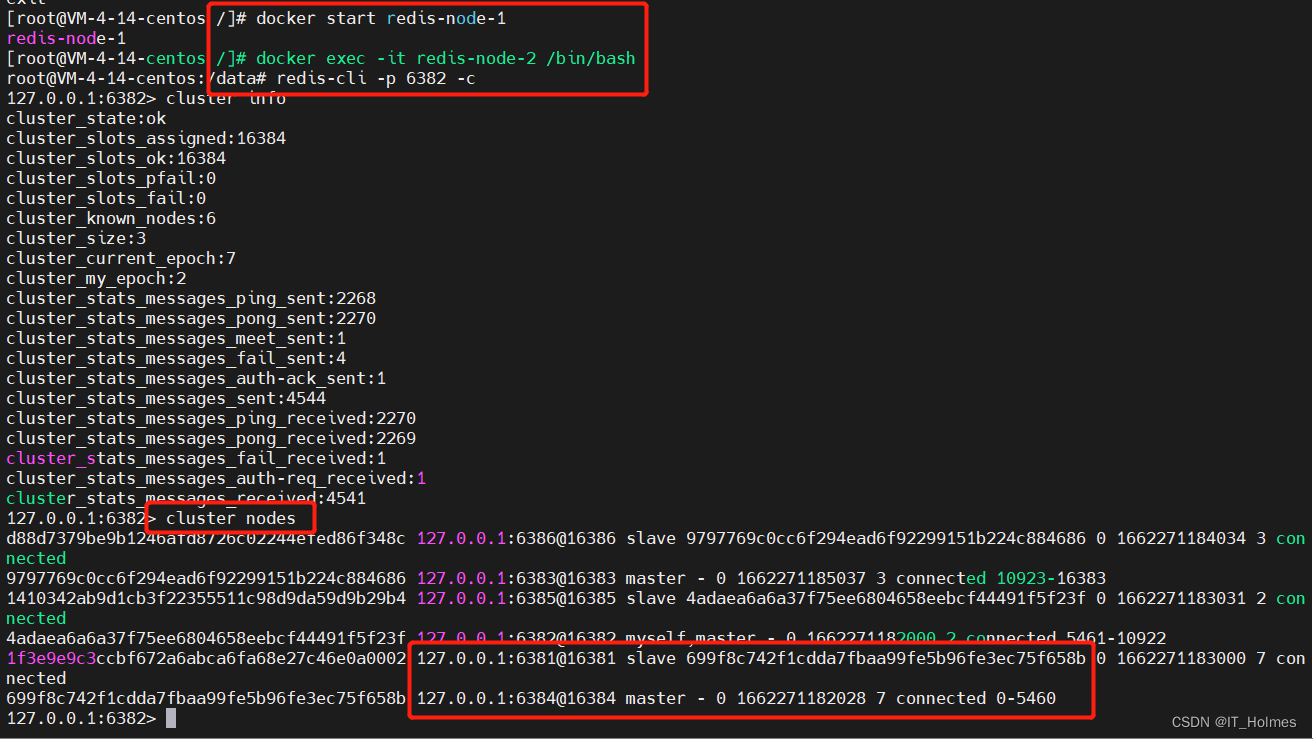Click node ID 9797769c0cc6 at line start
Image resolution: width=1313 pixels, height=739 pixels.
click(206, 578)
